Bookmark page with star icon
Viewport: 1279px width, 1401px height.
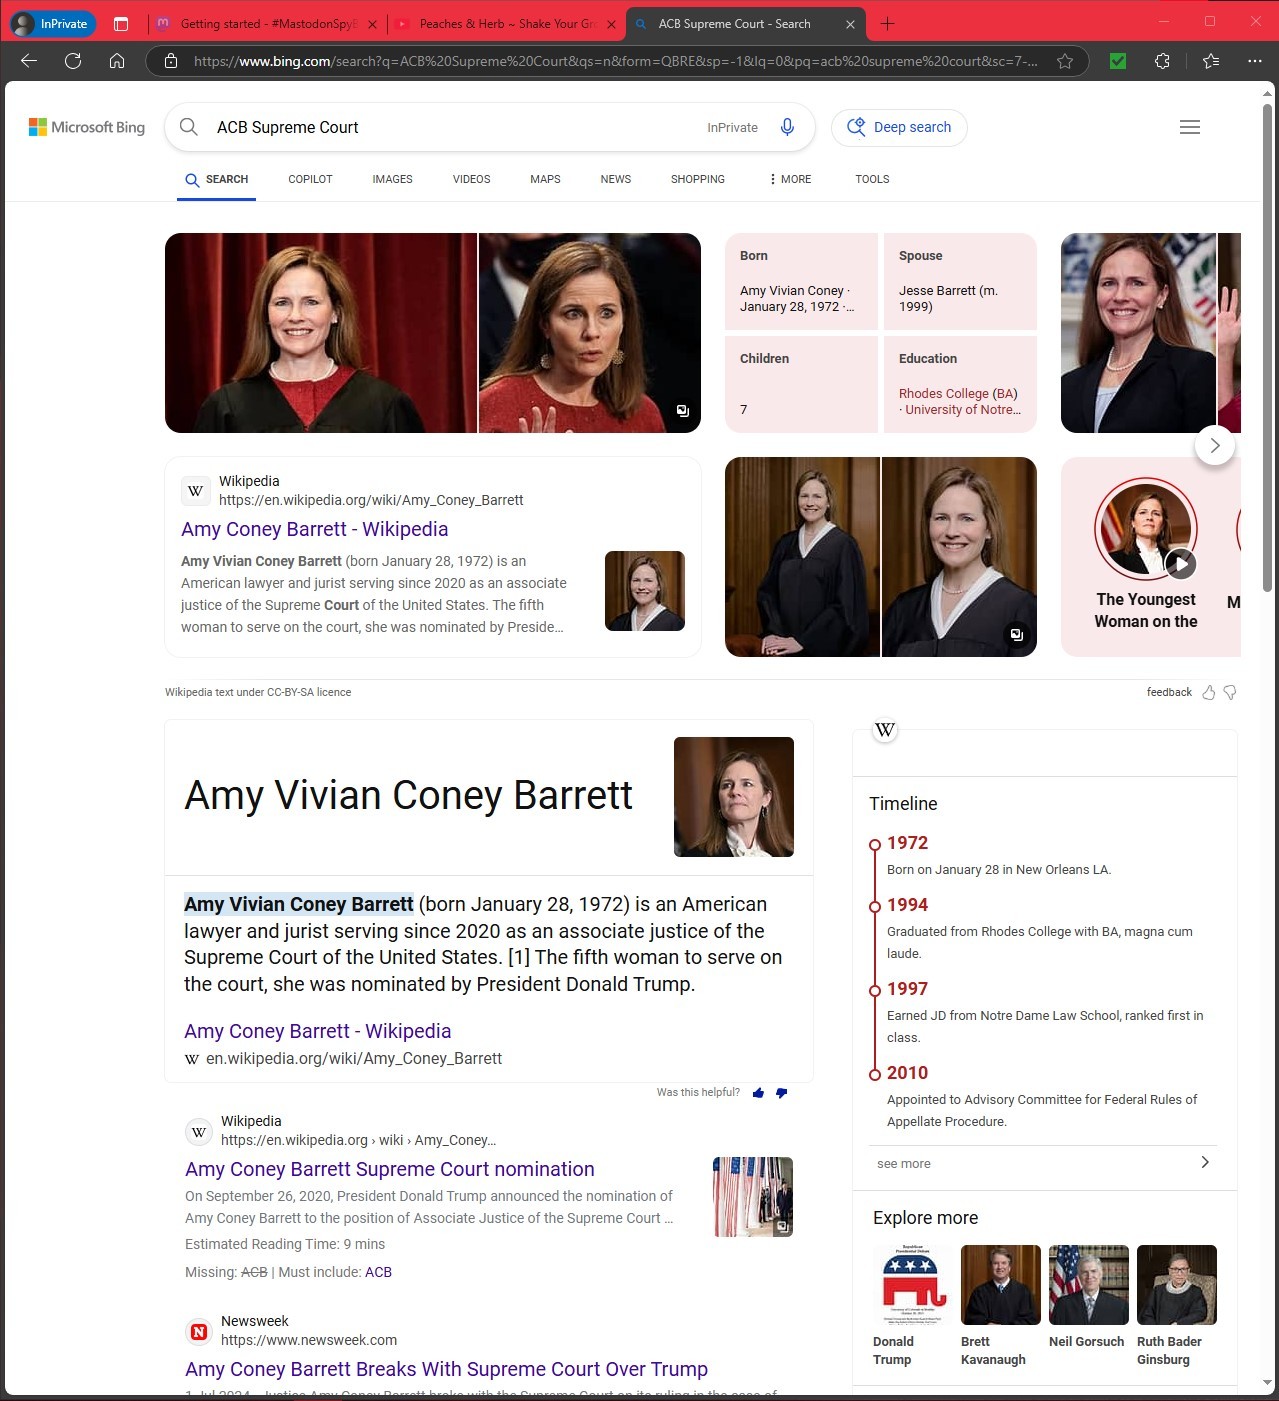(x=1065, y=61)
